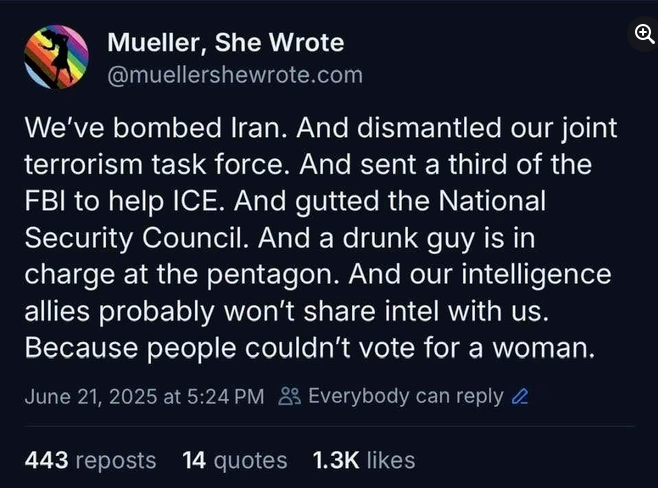Click the number "443" in the repost count
Screen dimensions: 658x488
(x=46, y=460)
